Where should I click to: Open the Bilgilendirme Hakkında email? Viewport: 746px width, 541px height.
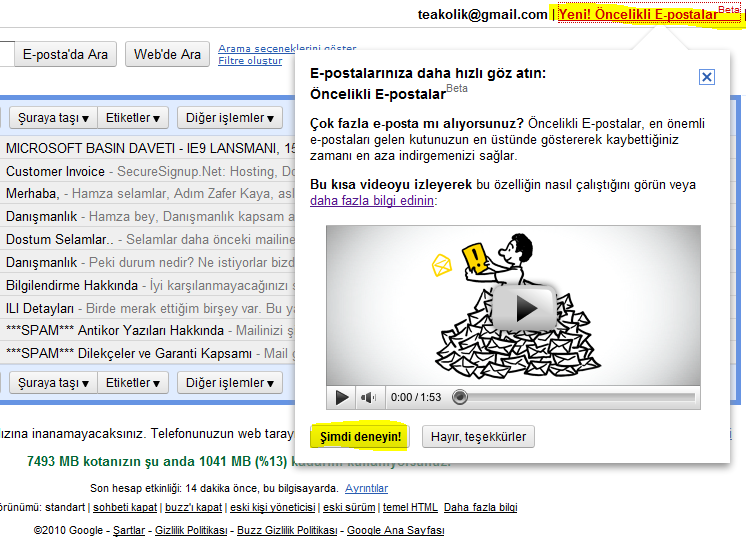(x=147, y=285)
